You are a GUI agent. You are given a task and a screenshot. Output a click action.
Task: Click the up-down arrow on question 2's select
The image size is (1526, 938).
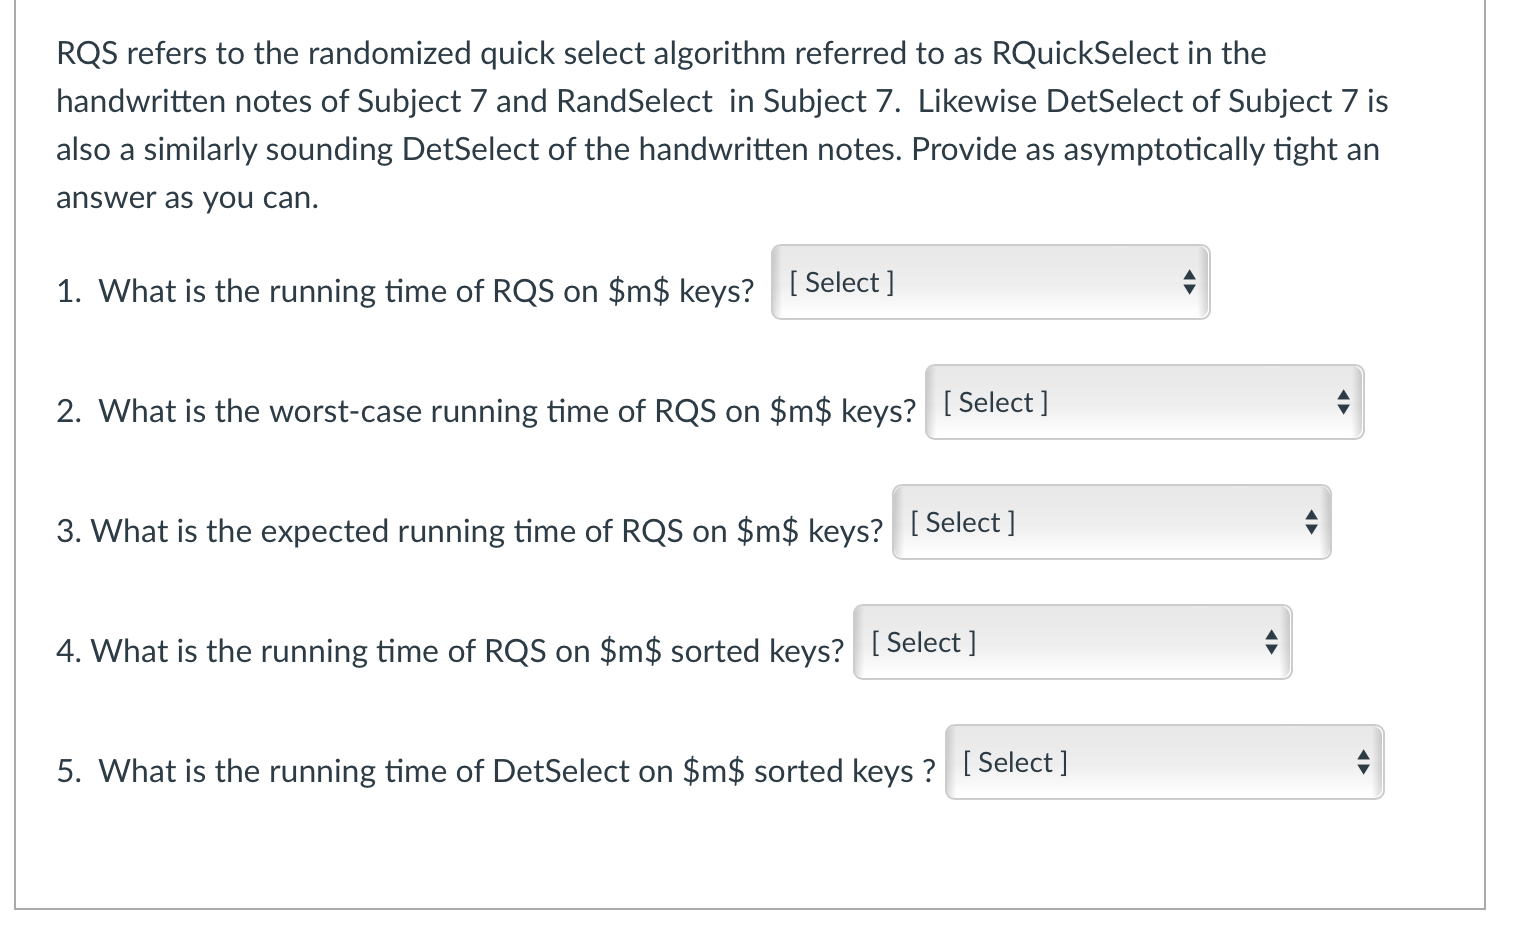pyautogui.click(x=1342, y=403)
